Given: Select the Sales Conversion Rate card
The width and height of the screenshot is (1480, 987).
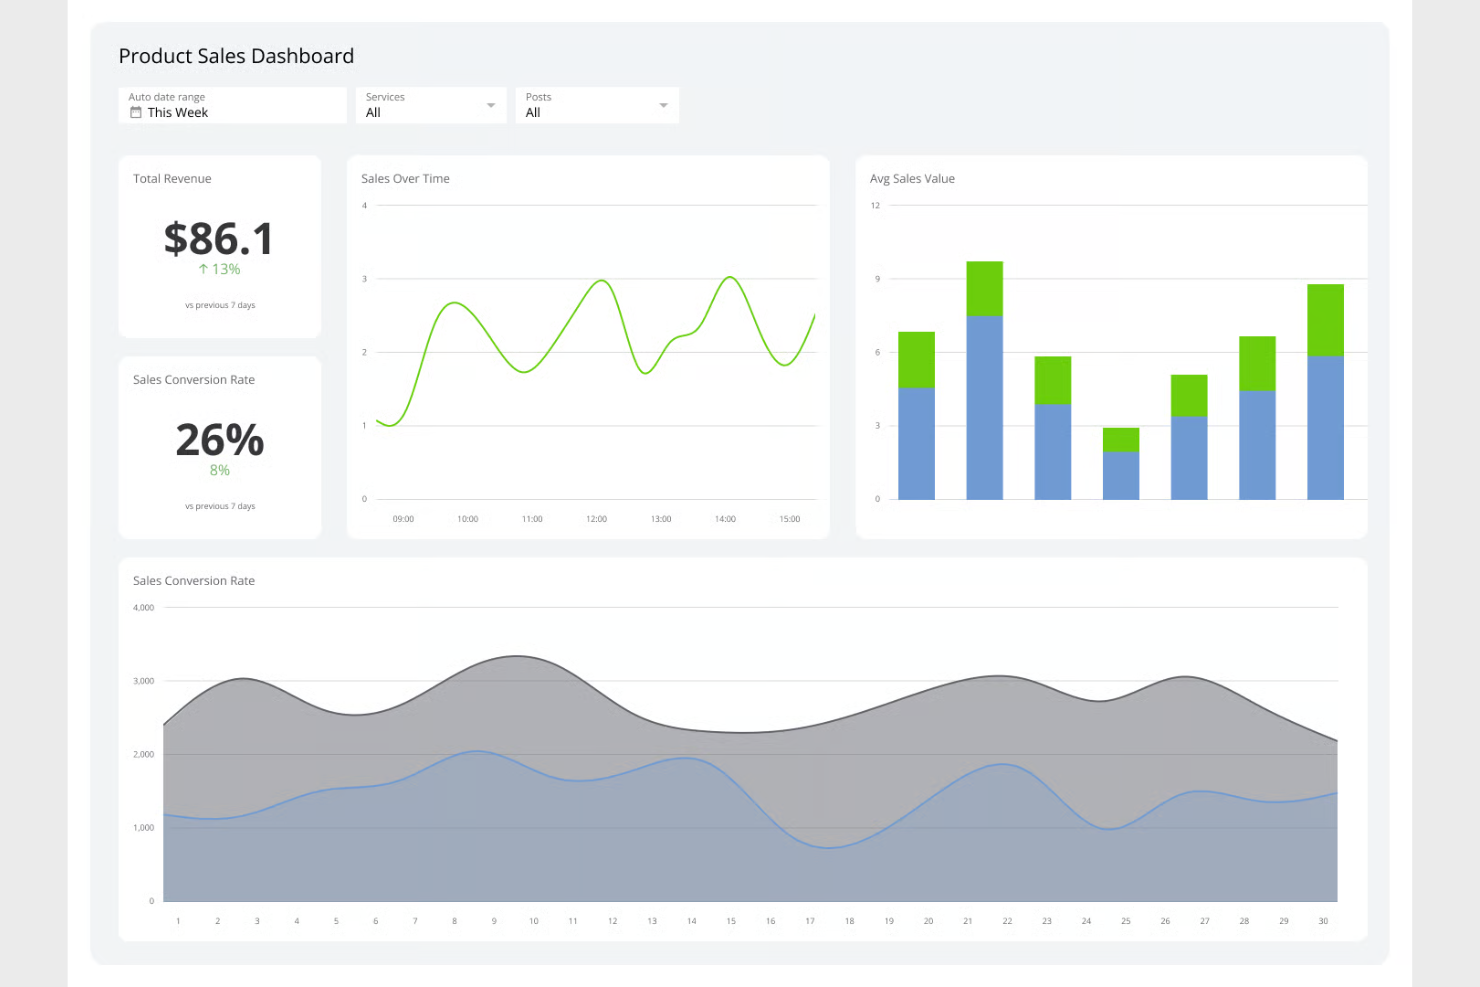Looking at the screenshot, I should 219,446.
